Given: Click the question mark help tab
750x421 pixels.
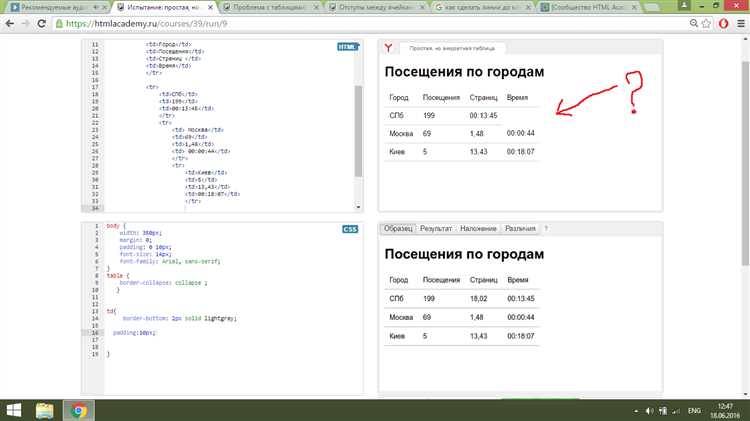Looking at the screenshot, I should pos(546,229).
